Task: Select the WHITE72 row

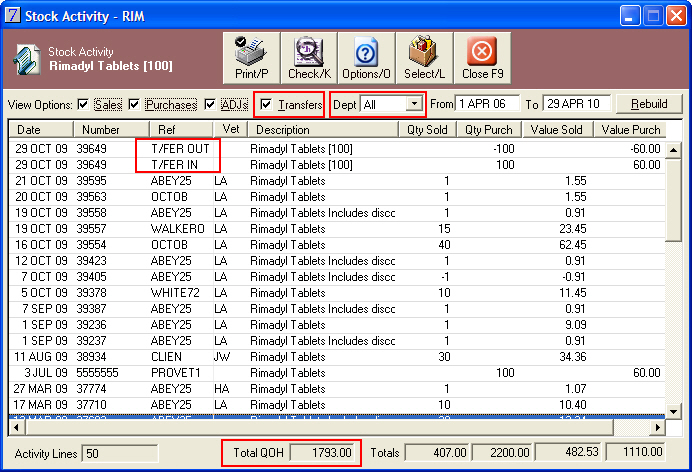Action: [337, 293]
